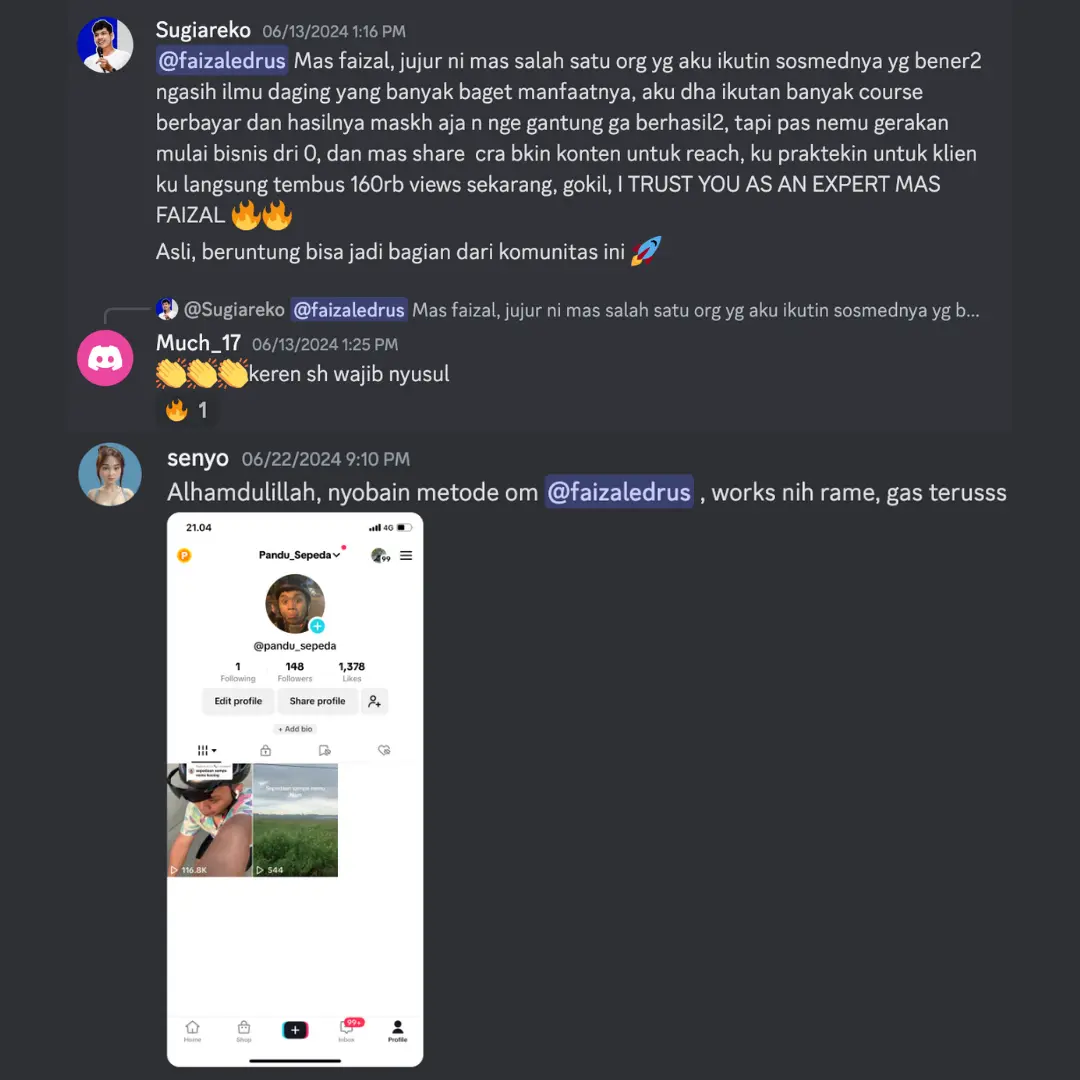Toggle the fire reaction on Much_17's message
The width and height of the screenshot is (1080, 1080).
187,411
